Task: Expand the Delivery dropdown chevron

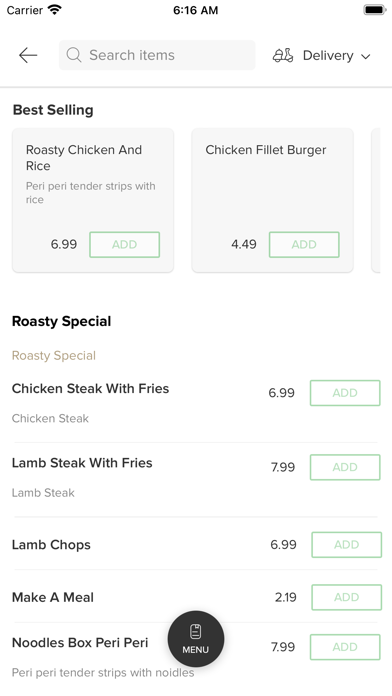Action: click(x=365, y=56)
